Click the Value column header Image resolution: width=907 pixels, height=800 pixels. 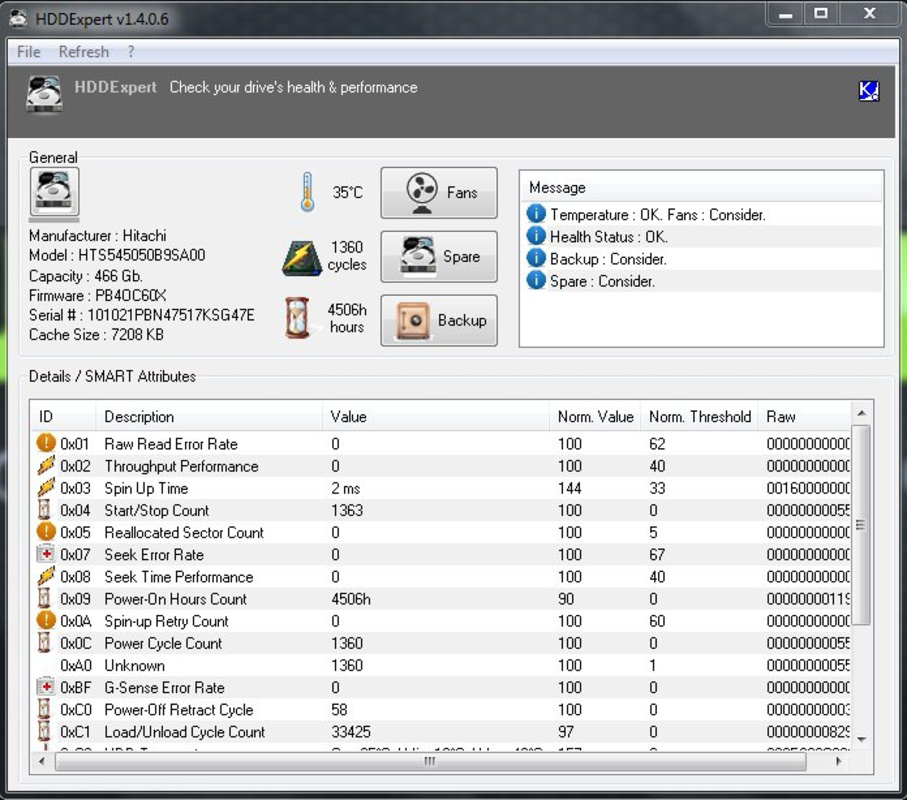pos(436,416)
